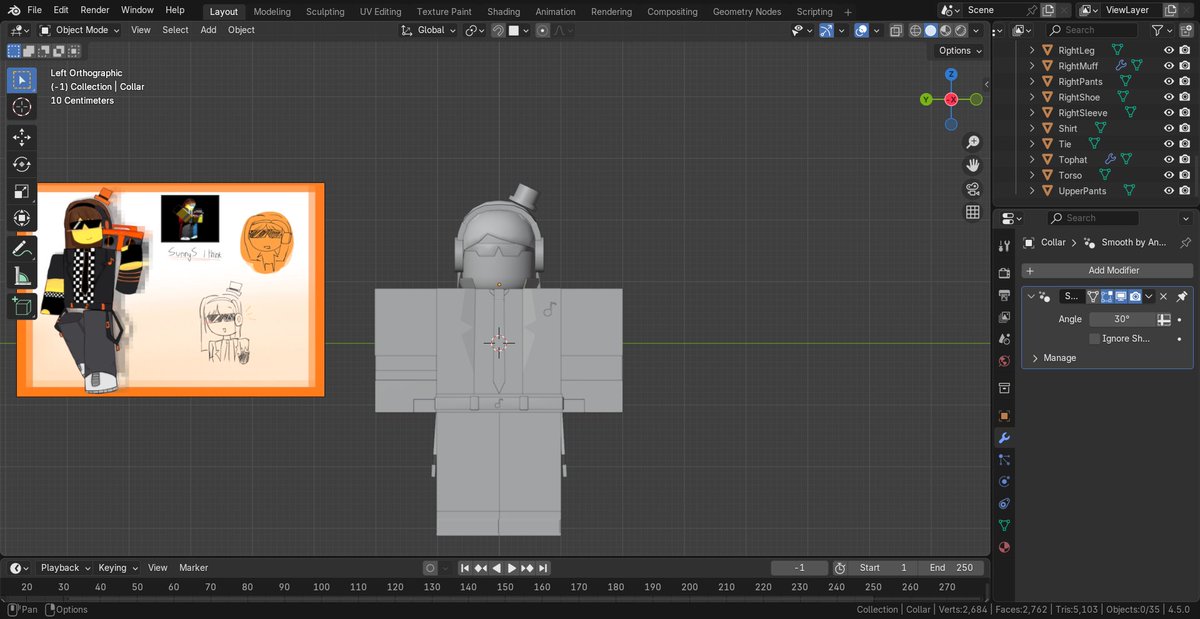
Task: Click the zoom magnifier viewport icon
Action: (x=972, y=142)
